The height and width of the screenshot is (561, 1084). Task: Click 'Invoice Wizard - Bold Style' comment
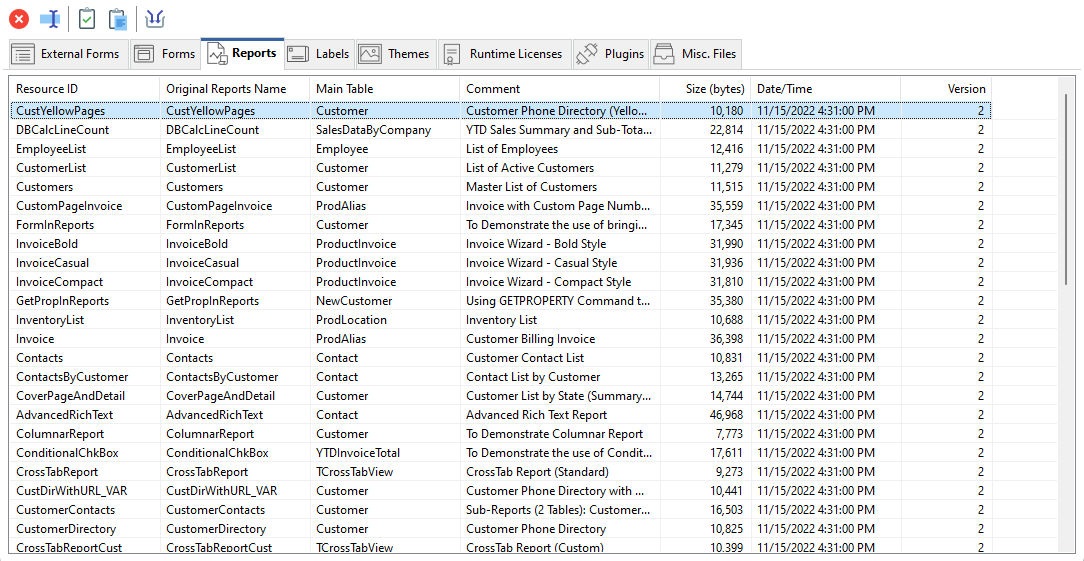tap(536, 243)
